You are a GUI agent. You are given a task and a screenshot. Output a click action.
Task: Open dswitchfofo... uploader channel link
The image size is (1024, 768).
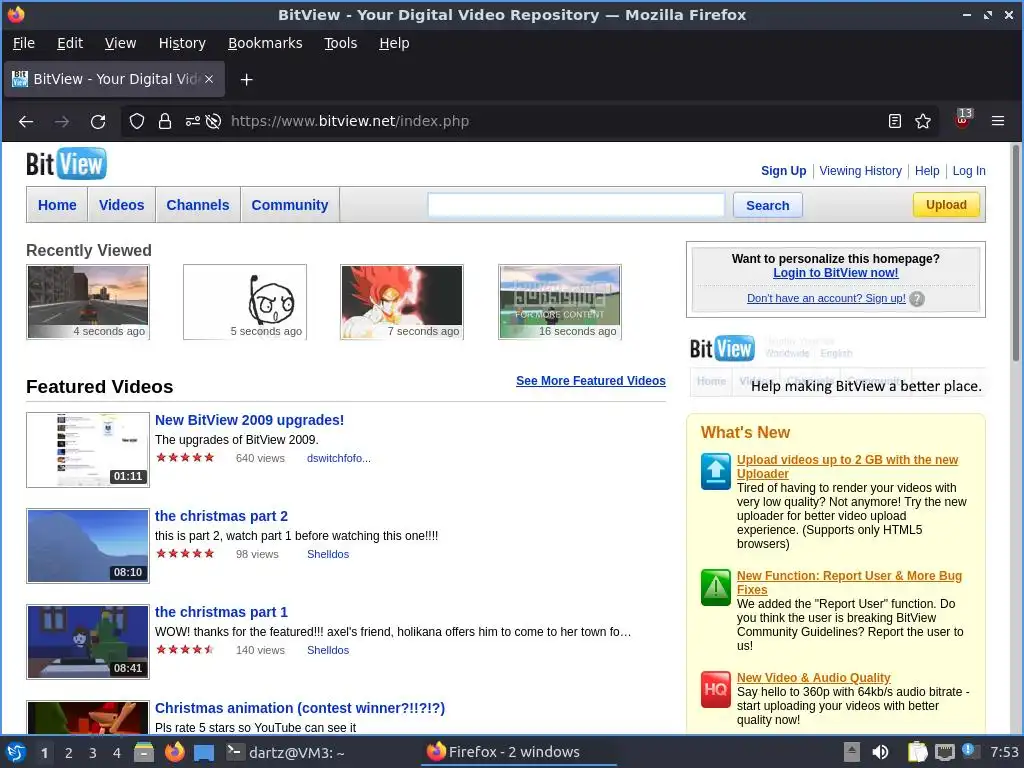coord(339,458)
